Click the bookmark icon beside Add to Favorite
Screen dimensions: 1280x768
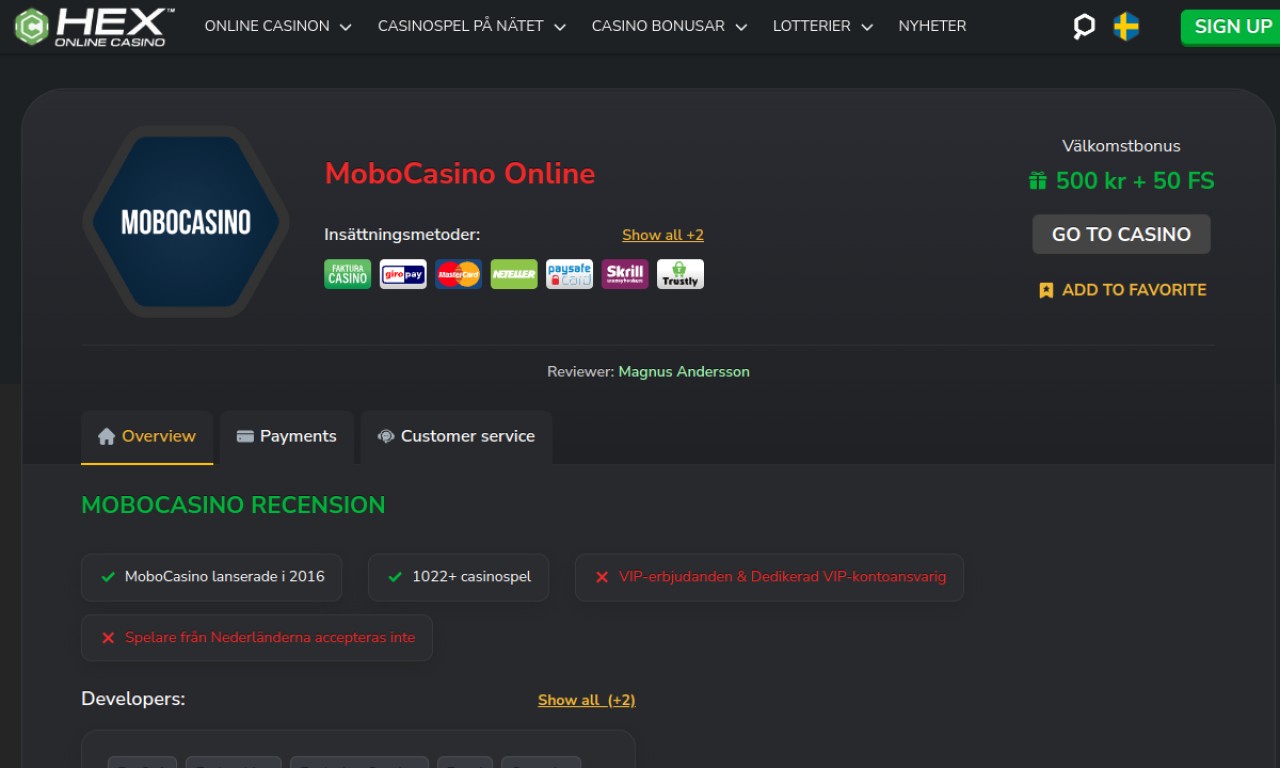(1046, 290)
